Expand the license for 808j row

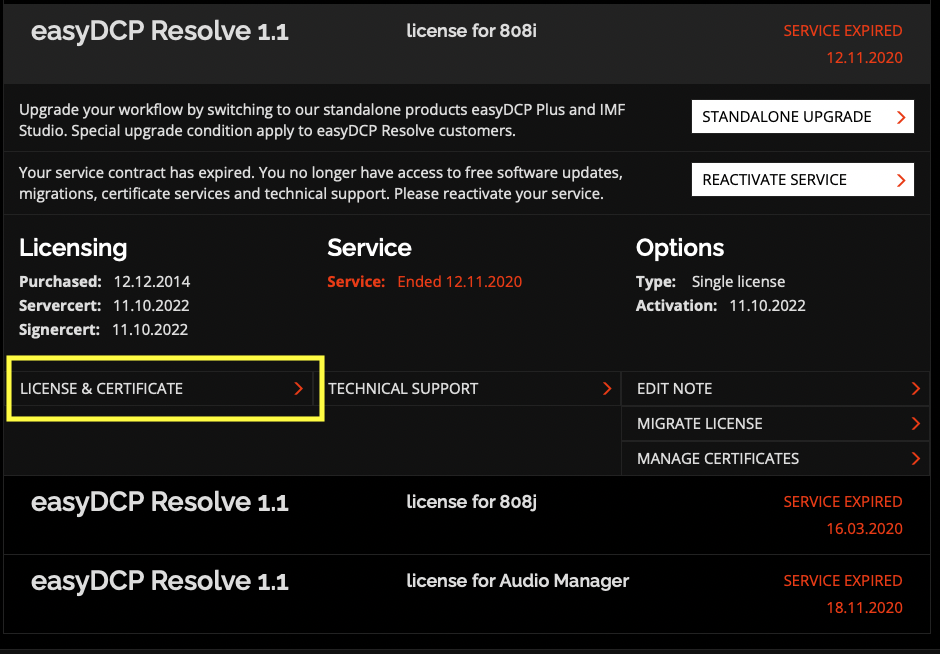click(467, 515)
